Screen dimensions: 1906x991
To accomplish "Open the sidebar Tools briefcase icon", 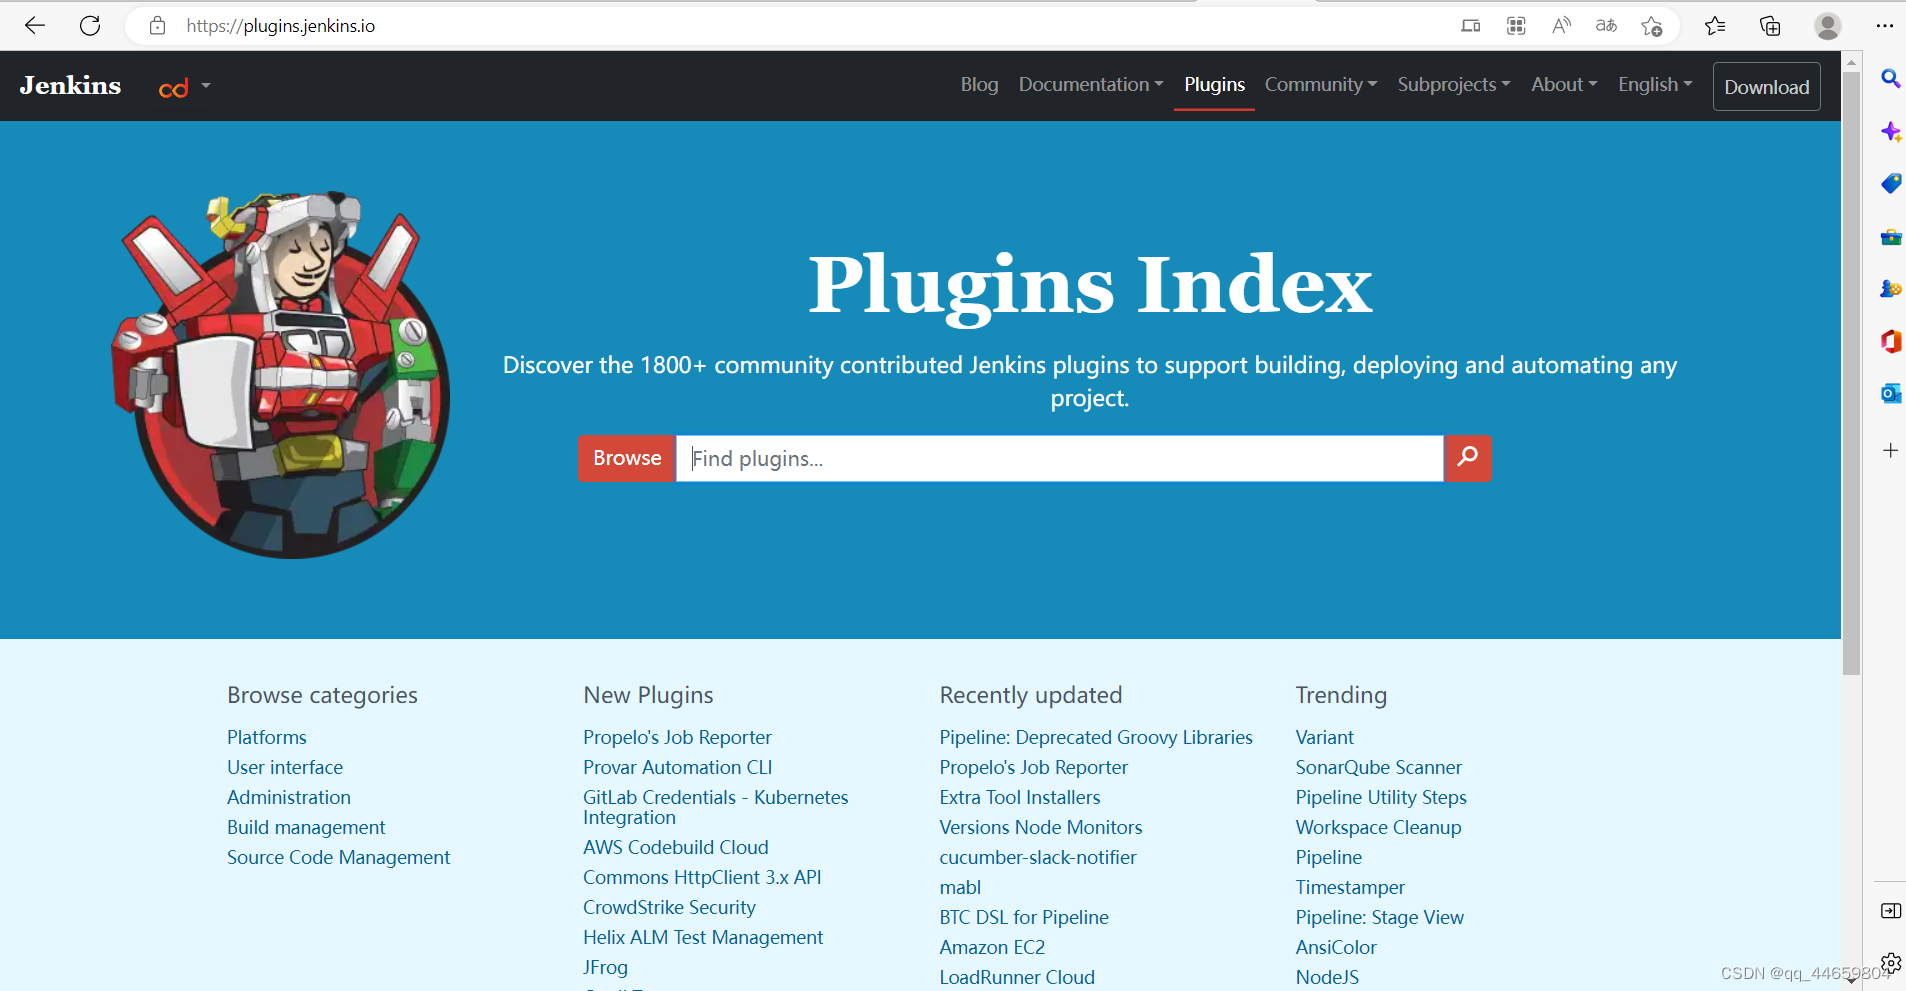I will (x=1890, y=237).
